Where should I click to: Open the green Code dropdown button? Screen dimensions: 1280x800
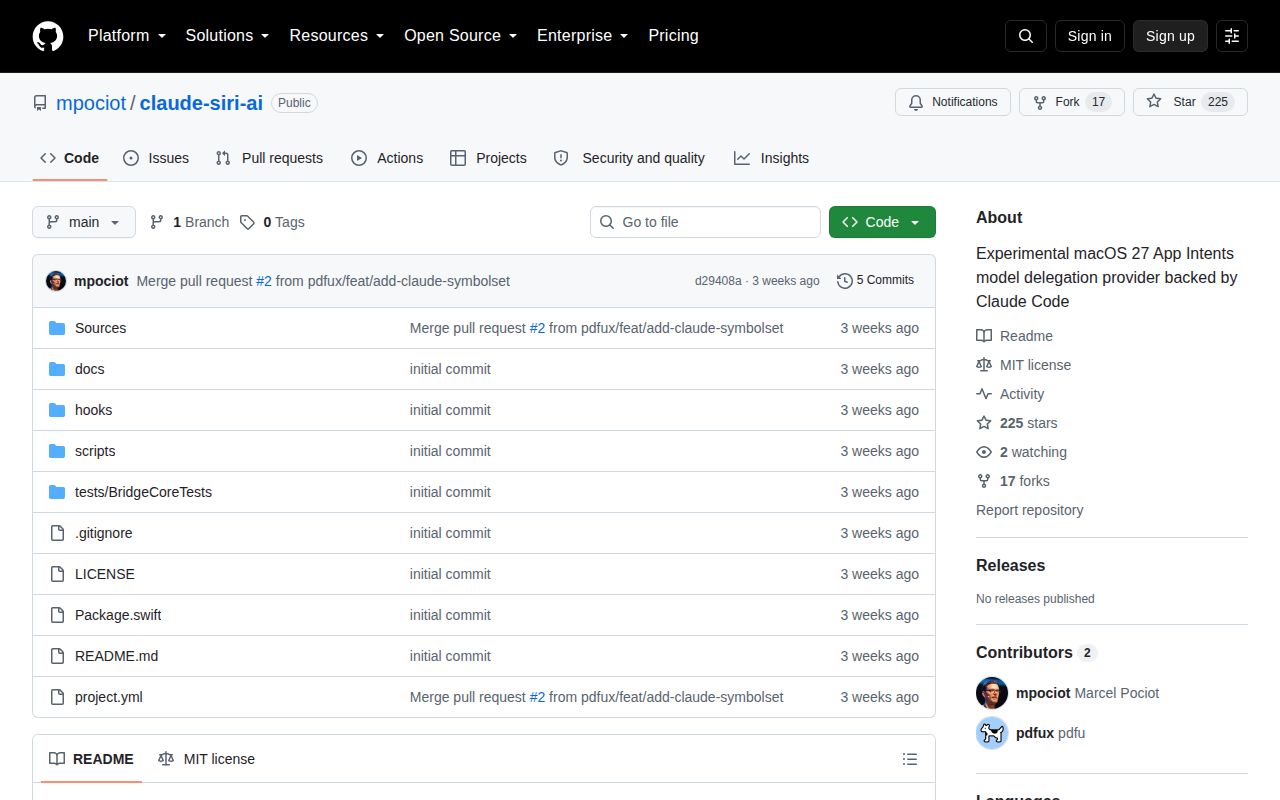[x=882, y=222]
